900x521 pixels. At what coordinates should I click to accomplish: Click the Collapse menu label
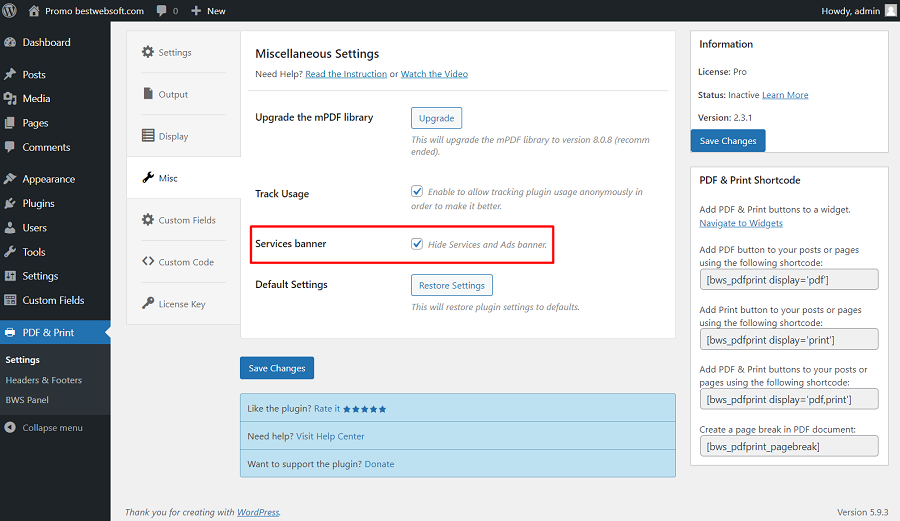coord(52,428)
